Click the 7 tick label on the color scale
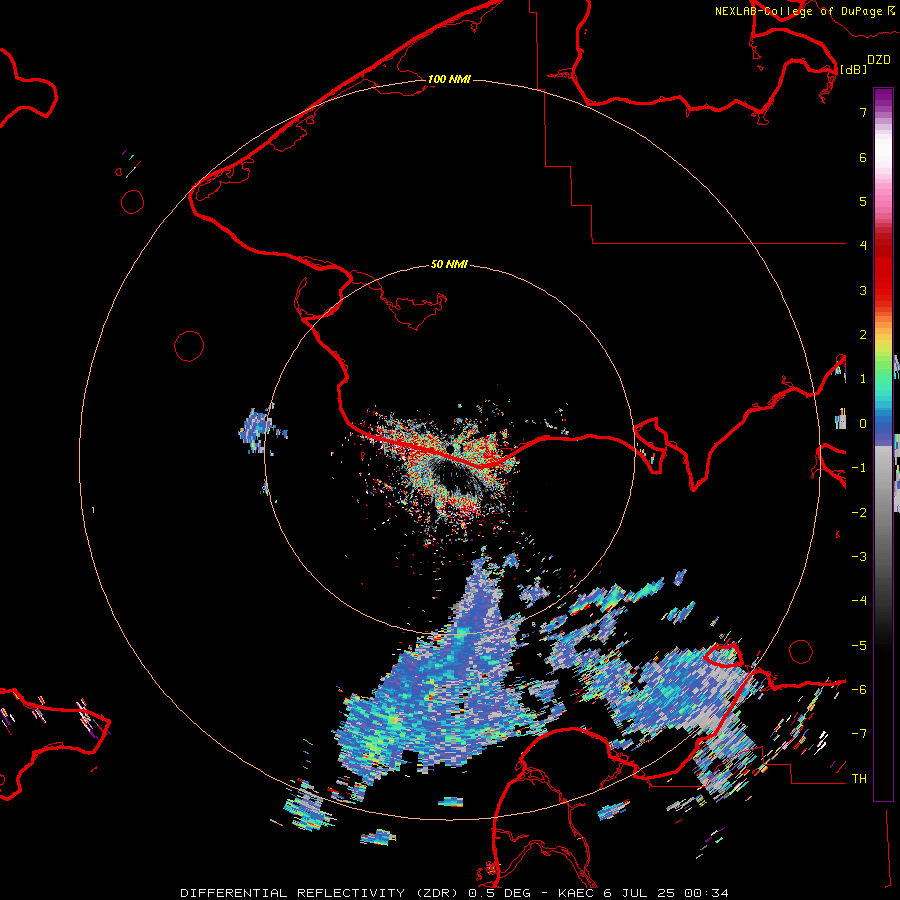 point(863,113)
